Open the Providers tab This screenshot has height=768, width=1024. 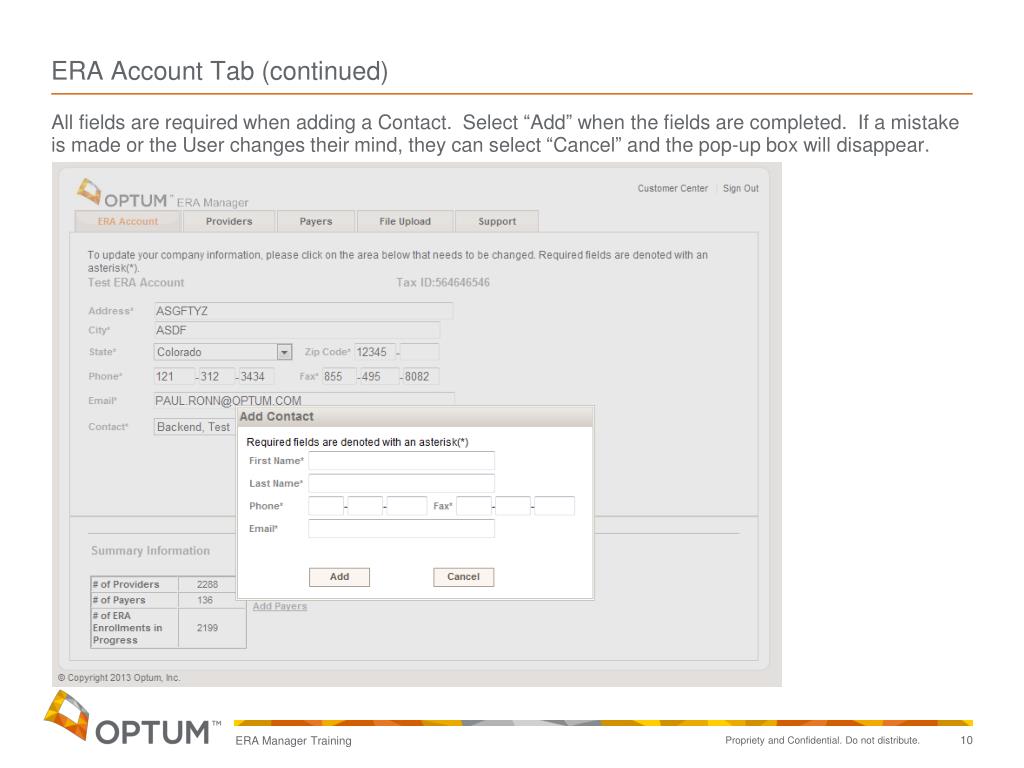click(229, 221)
